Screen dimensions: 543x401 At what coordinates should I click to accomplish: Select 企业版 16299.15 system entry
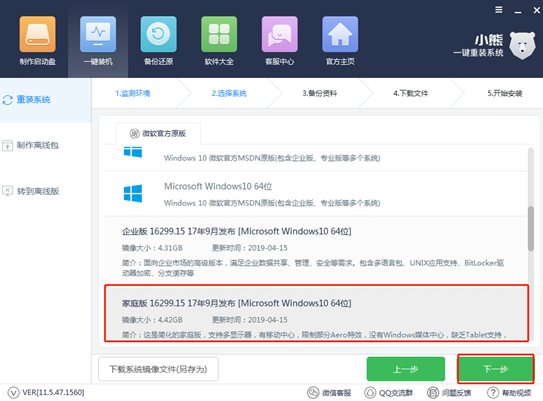317,251
